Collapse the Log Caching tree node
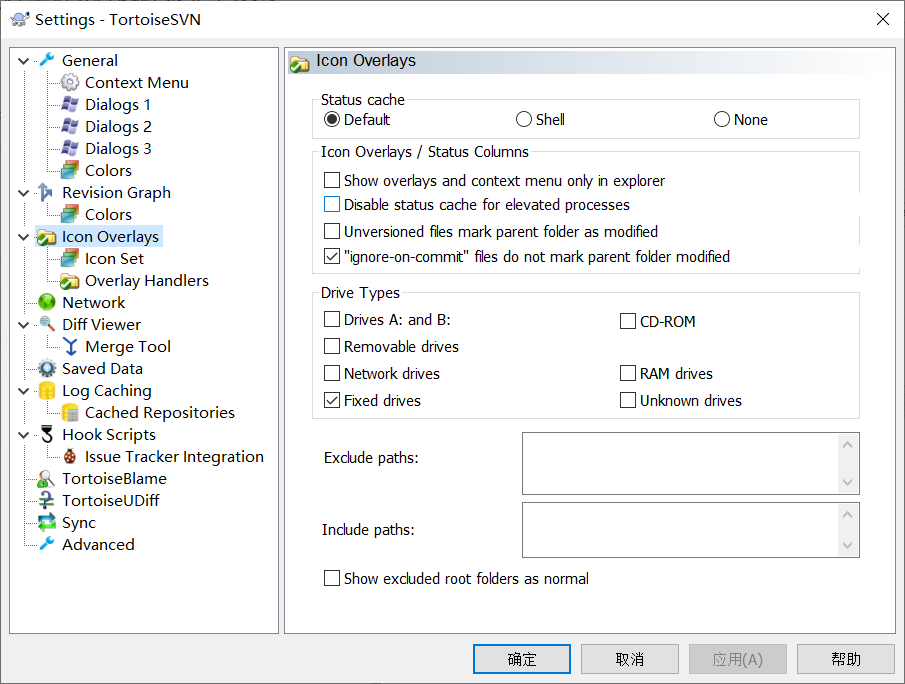The width and height of the screenshot is (905, 684). click(24, 391)
